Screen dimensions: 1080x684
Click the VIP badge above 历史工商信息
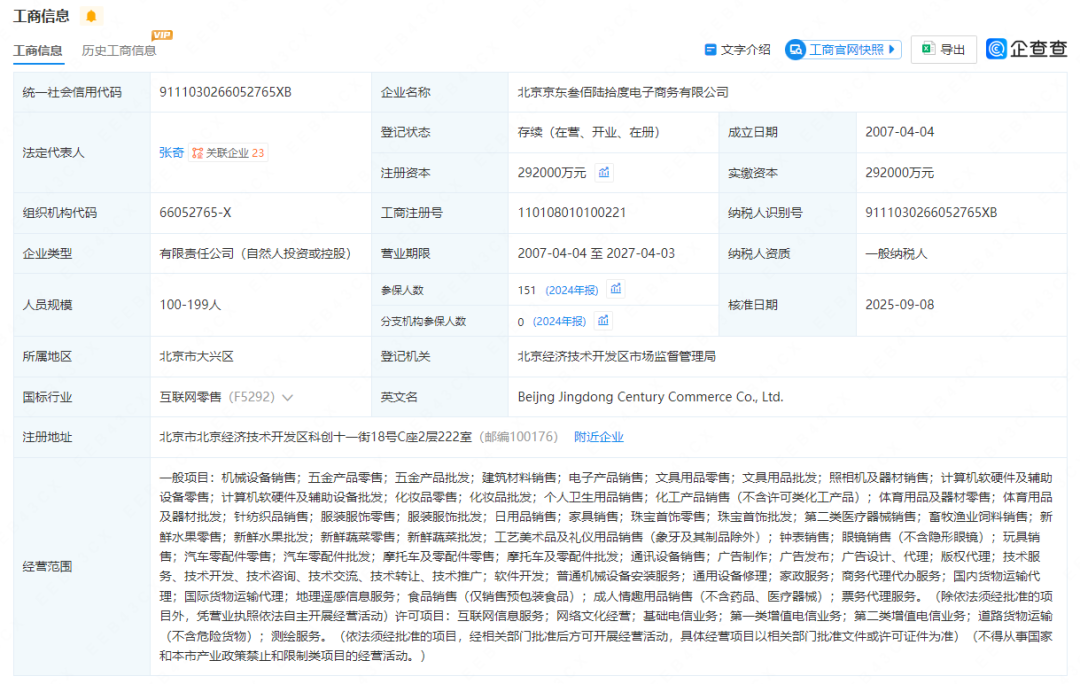(162, 35)
